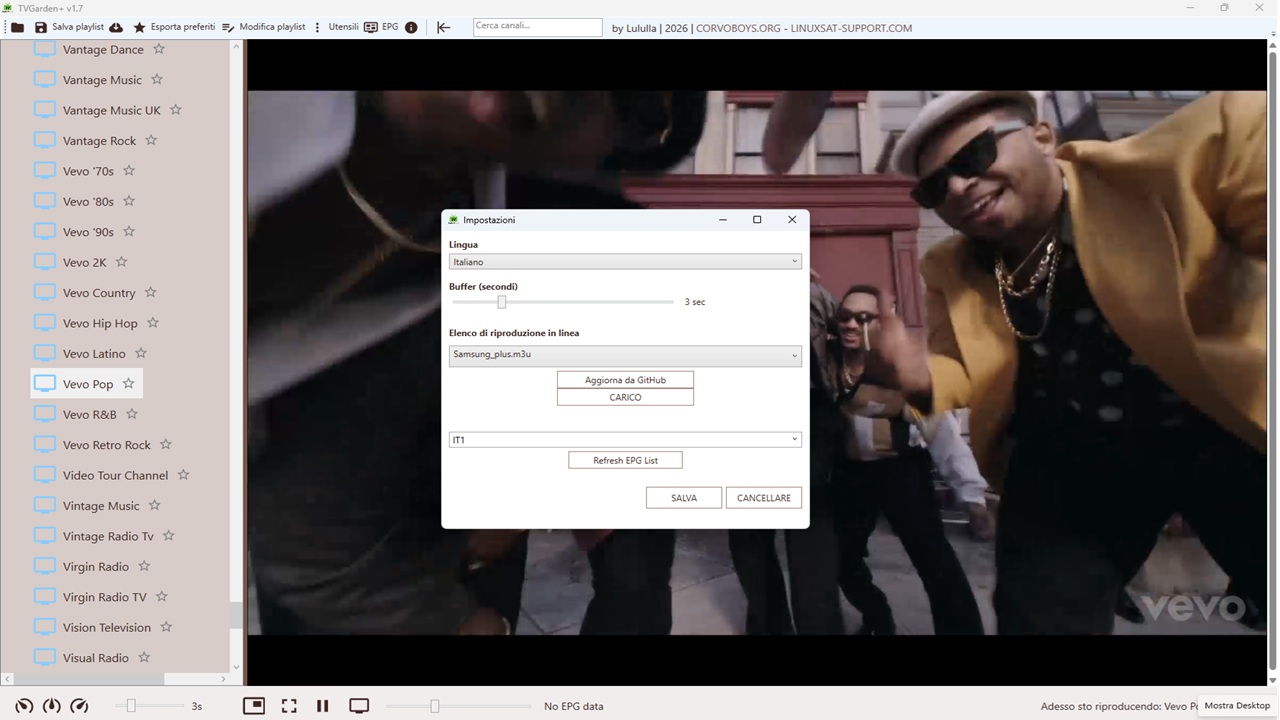
Task: Favorite the Vantage Dance channel star
Action: 159,49
